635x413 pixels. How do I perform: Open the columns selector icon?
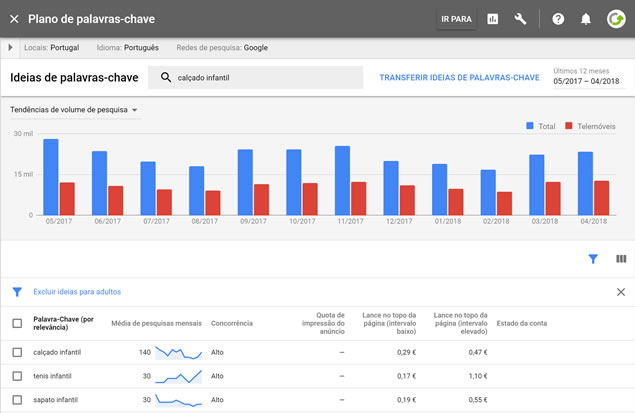(x=621, y=259)
